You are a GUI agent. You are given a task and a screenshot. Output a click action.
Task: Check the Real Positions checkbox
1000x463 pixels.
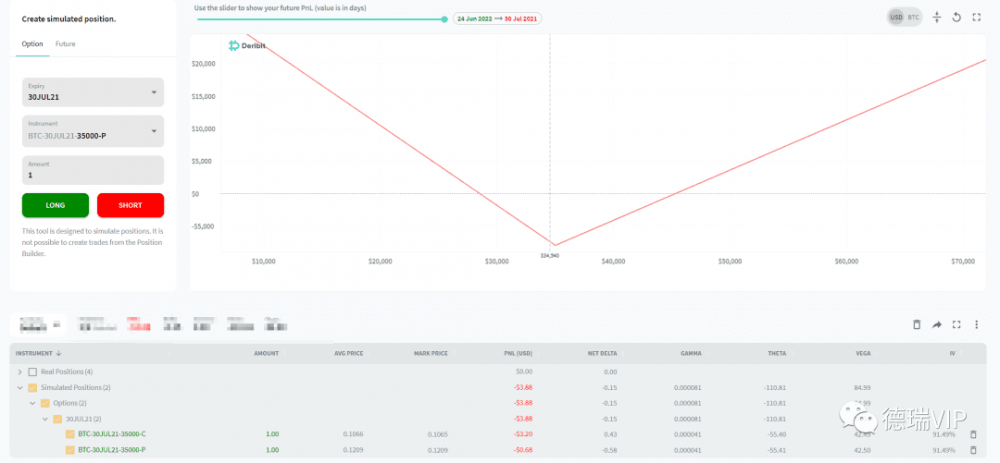pyautogui.click(x=32, y=372)
